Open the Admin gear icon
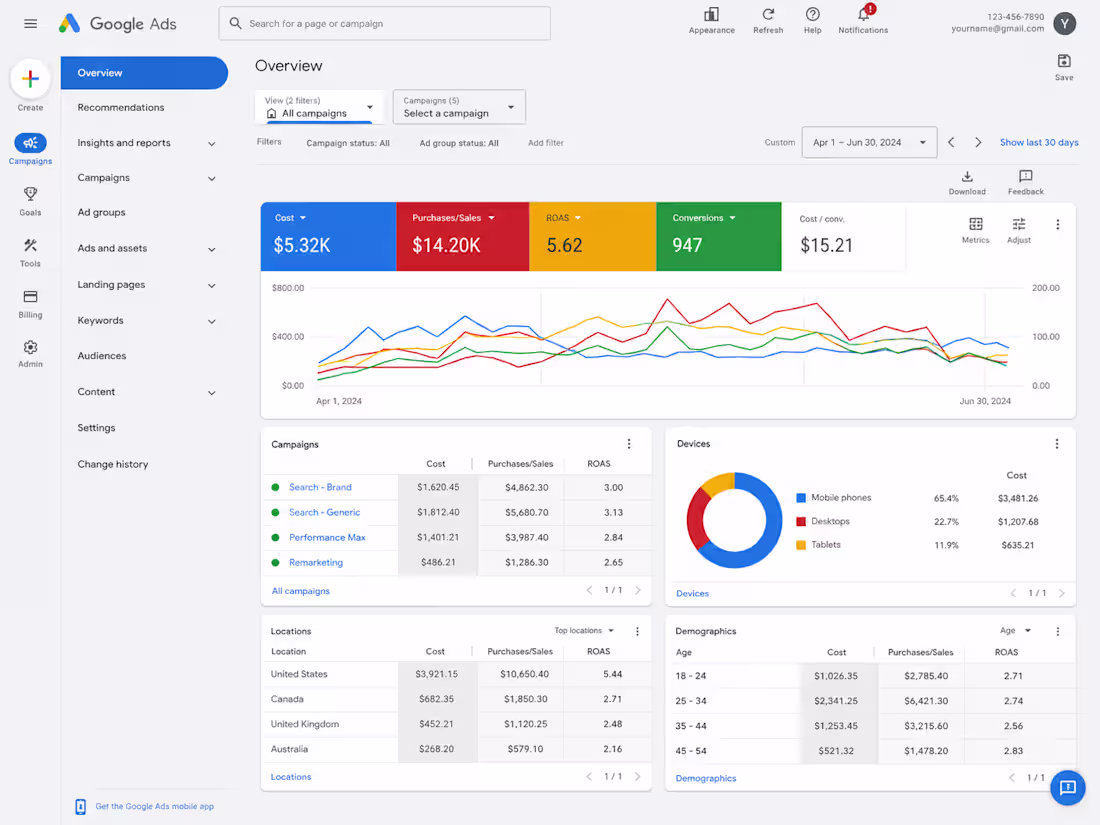 tap(30, 347)
